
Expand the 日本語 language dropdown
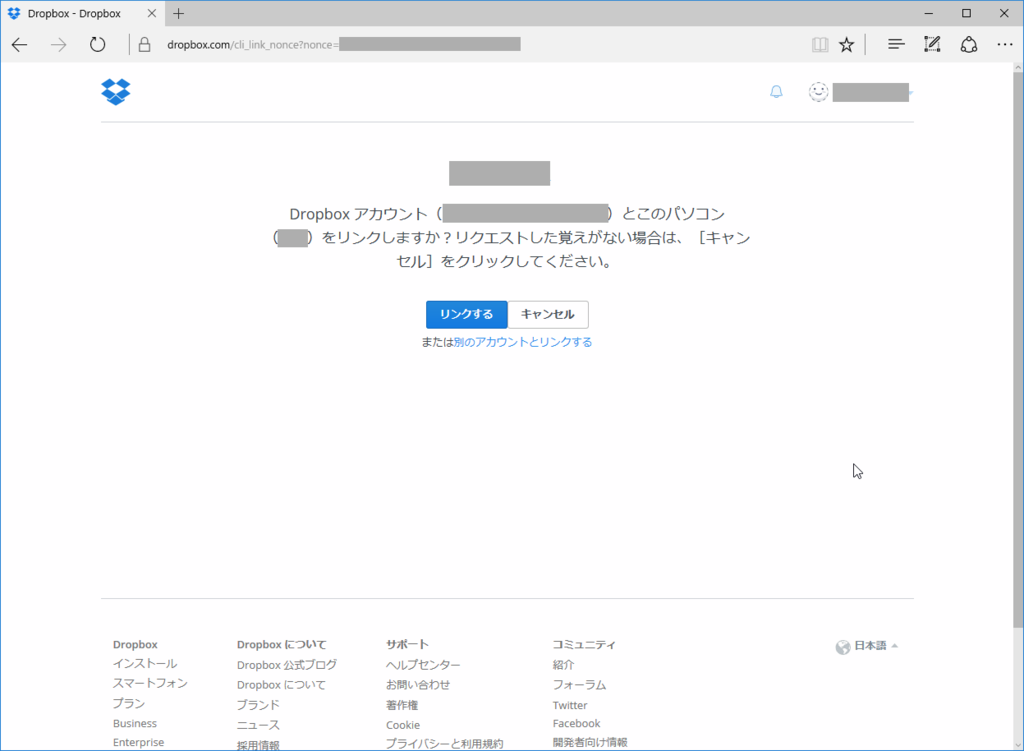click(x=876, y=646)
